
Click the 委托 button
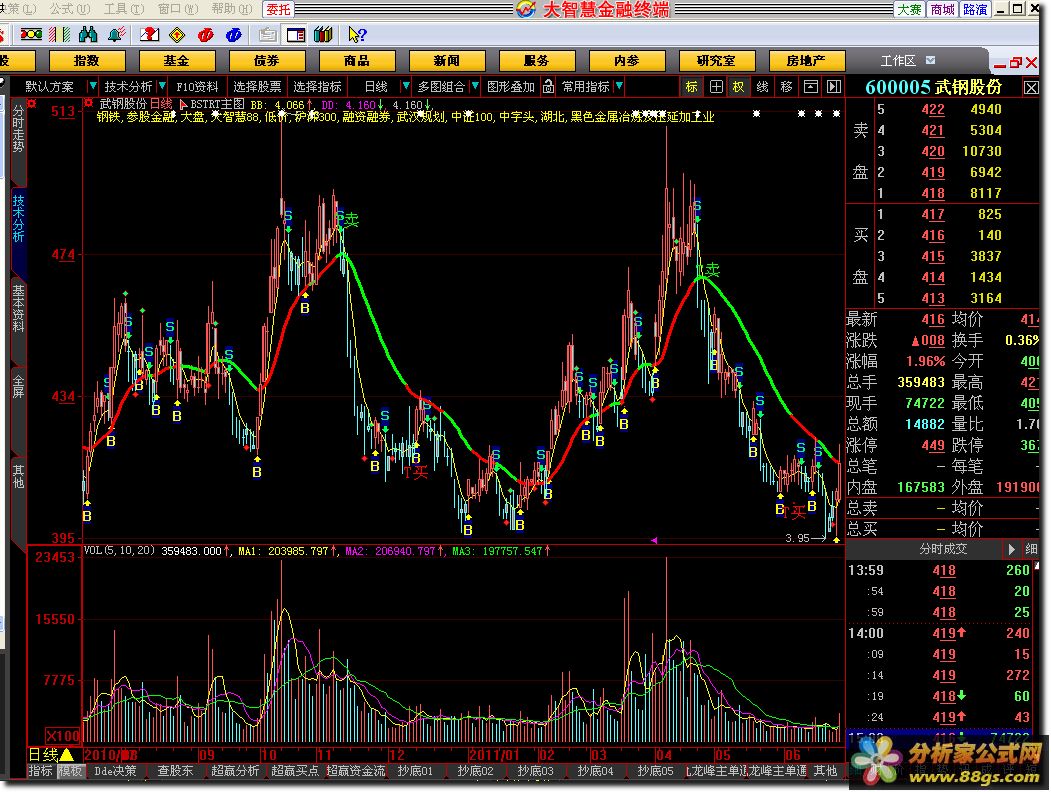click(278, 9)
